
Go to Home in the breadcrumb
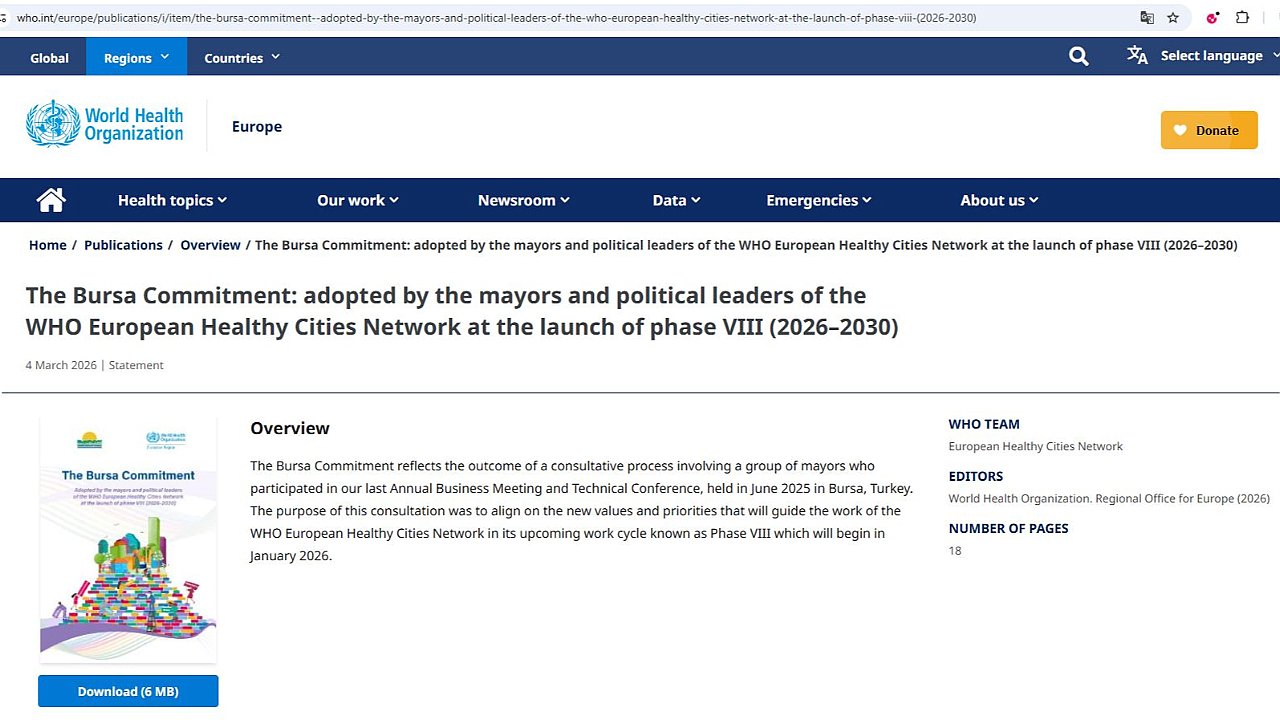click(47, 245)
